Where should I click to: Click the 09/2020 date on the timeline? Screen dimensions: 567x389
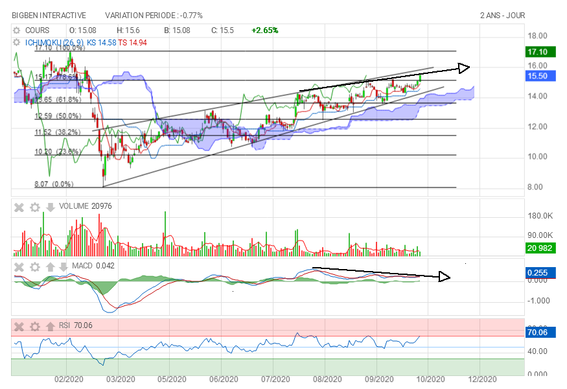click(x=379, y=379)
